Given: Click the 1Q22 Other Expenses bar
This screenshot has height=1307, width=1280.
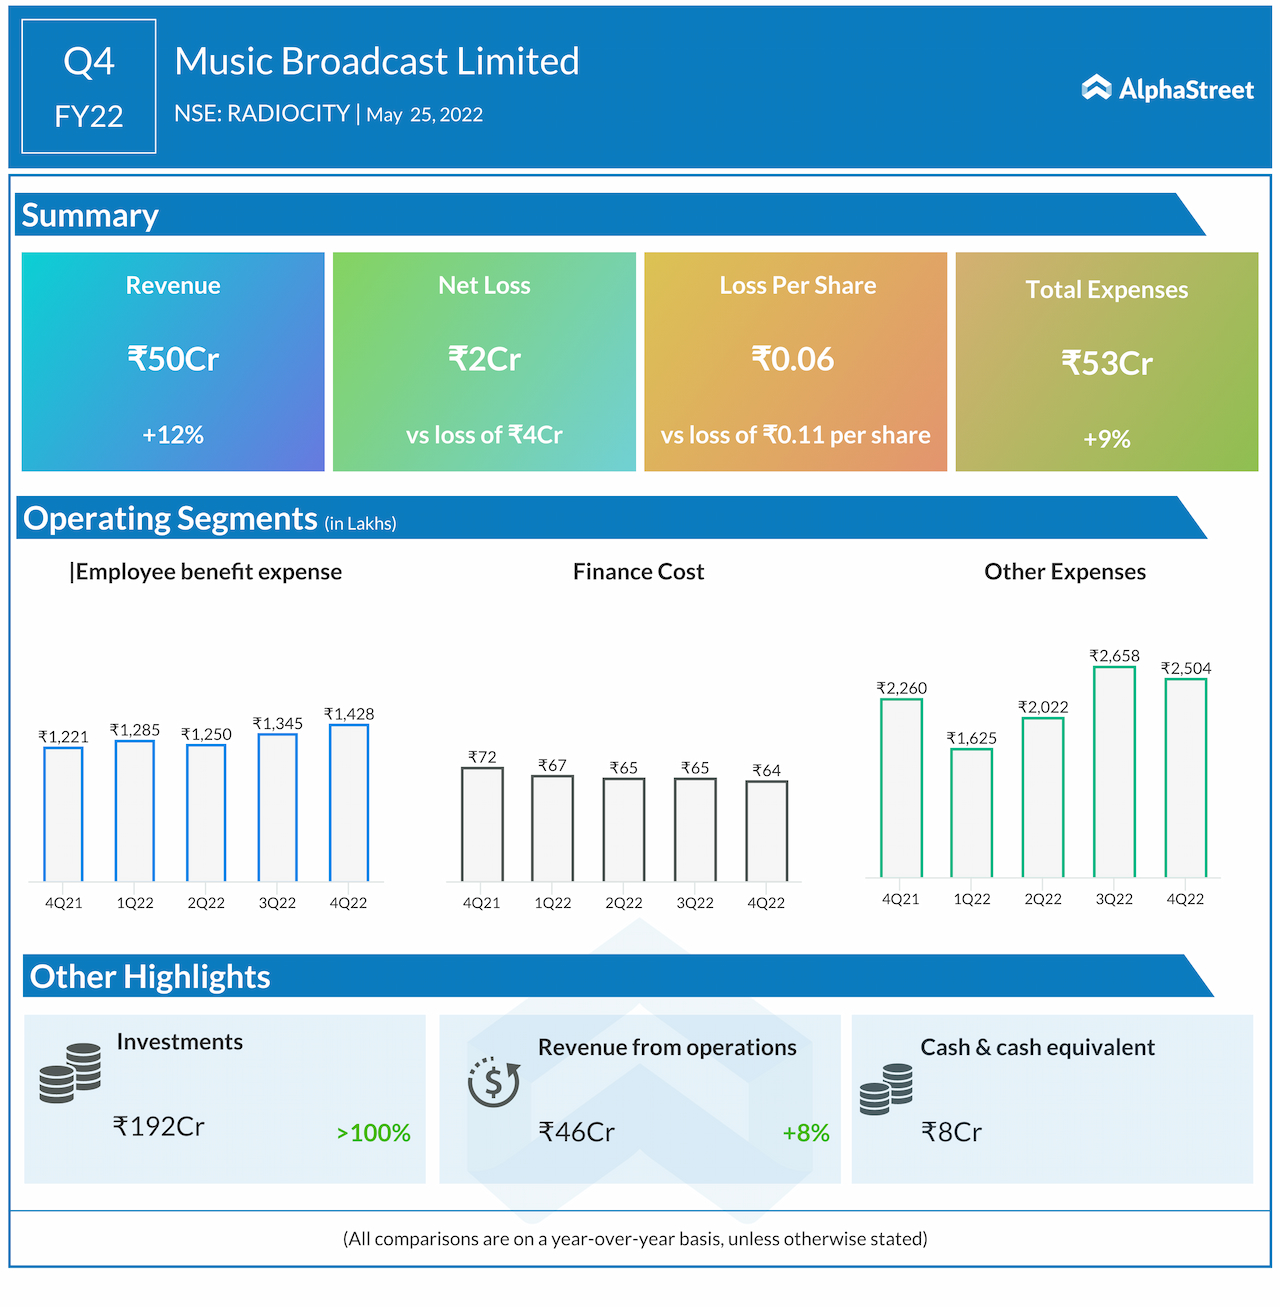Looking at the screenshot, I should click(971, 813).
